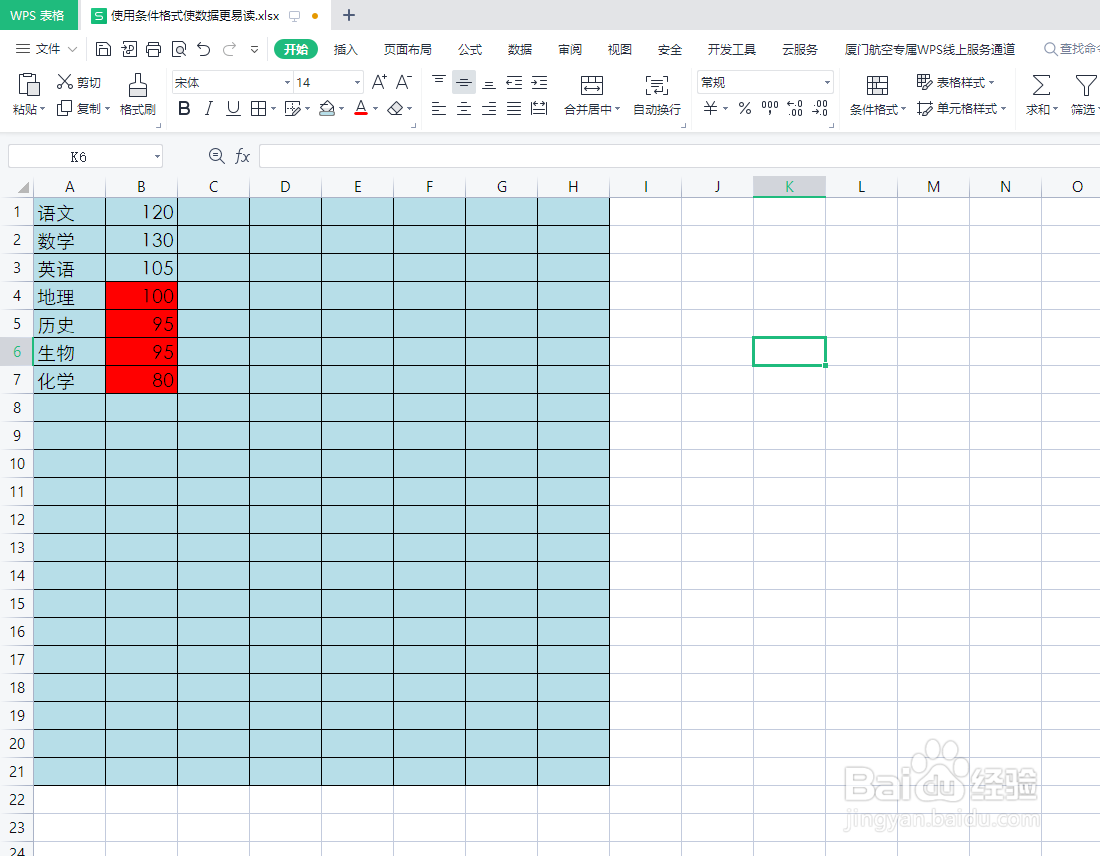Screen dimensions: 1100x856
Task: Switch to 公式 tab
Action: pos(469,49)
